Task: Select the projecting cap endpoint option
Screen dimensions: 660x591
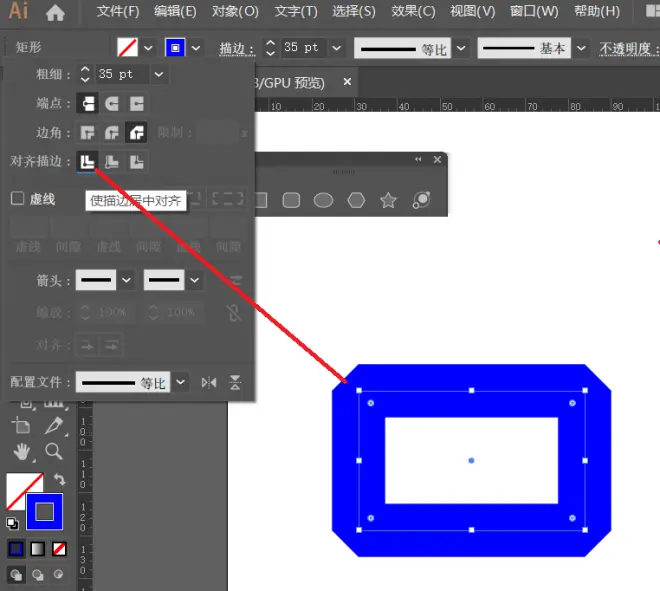Action: click(136, 104)
